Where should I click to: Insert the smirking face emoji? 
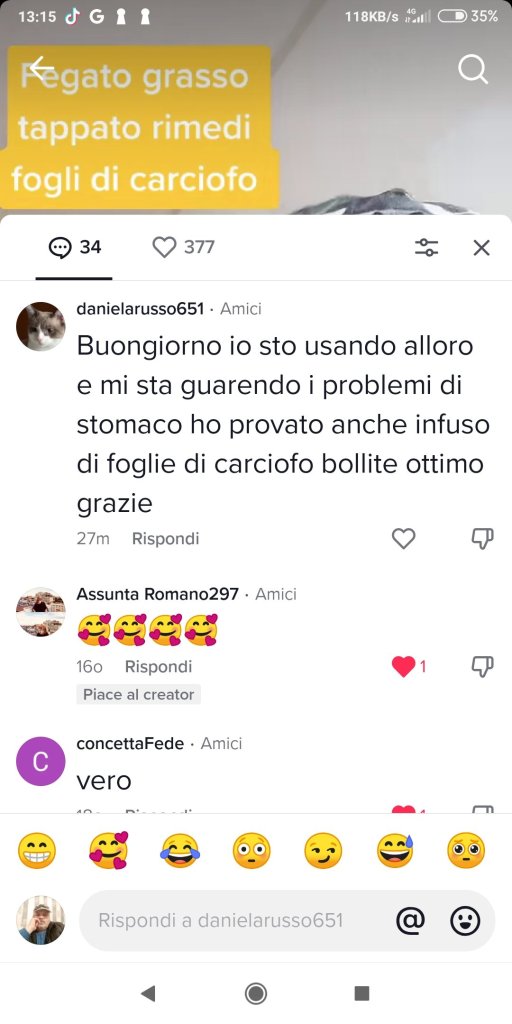click(323, 851)
